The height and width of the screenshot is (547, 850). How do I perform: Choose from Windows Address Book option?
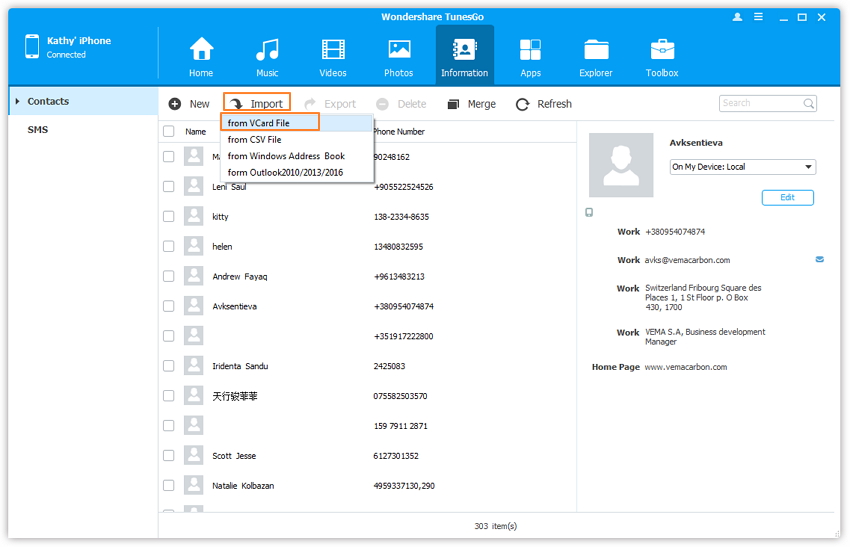(x=297, y=156)
